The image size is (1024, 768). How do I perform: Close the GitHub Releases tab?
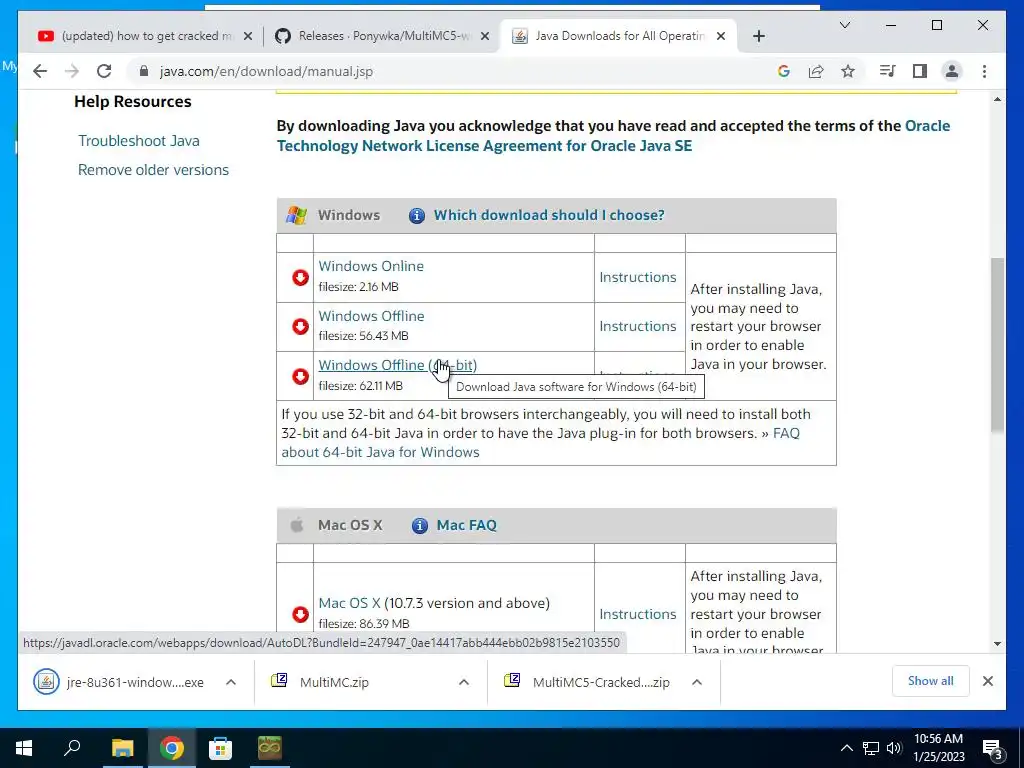485,37
